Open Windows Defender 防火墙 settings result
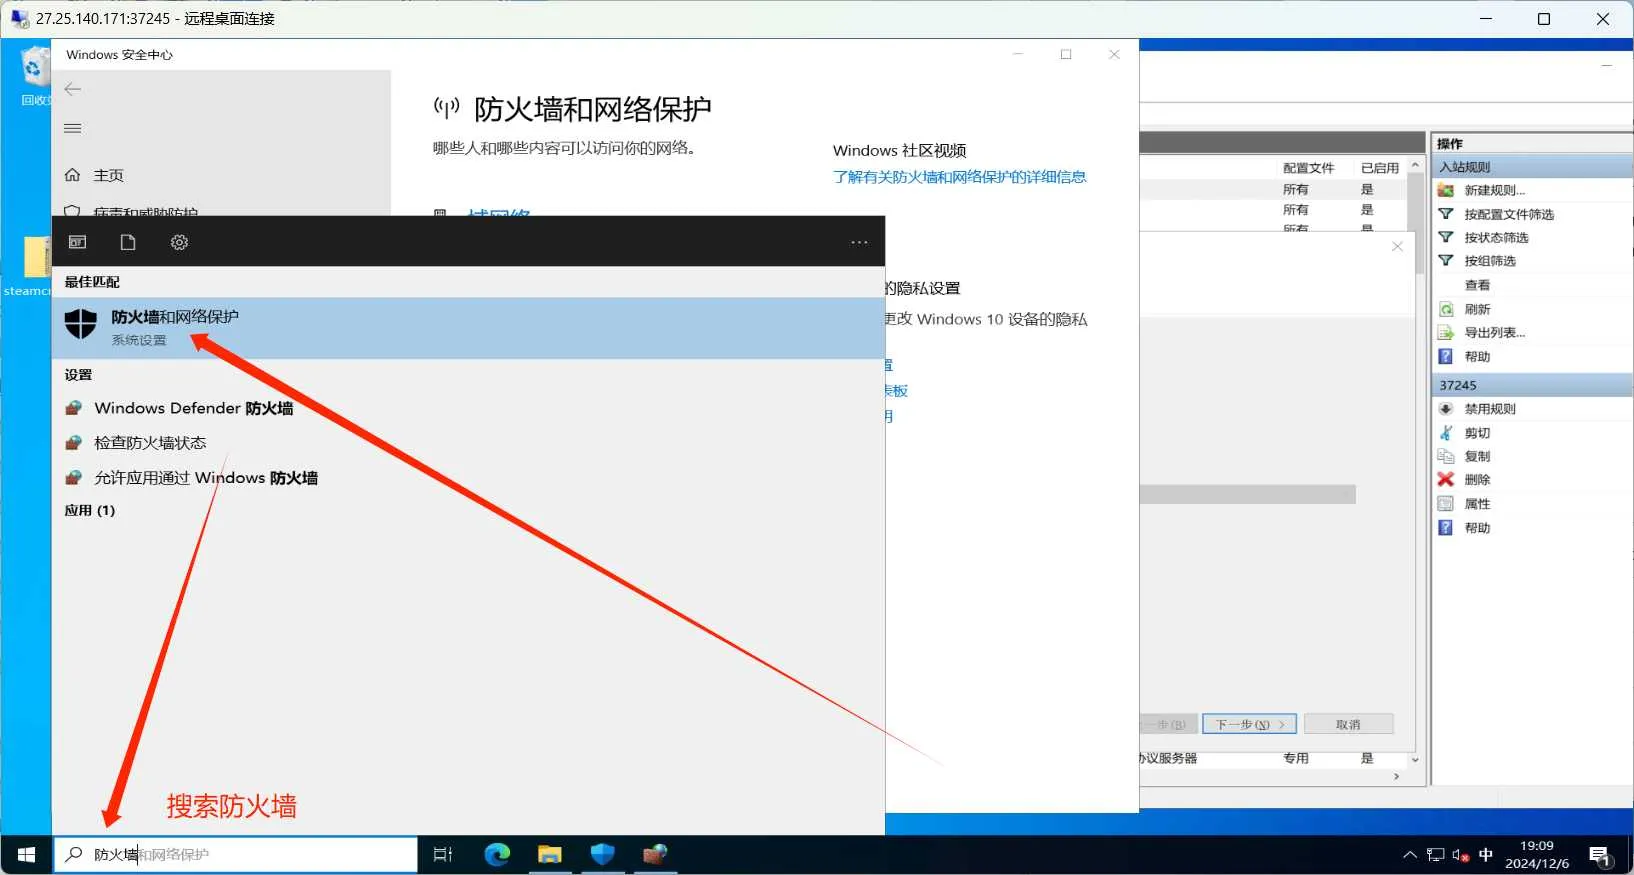Image resolution: width=1634 pixels, height=875 pixels. point(193,408)
